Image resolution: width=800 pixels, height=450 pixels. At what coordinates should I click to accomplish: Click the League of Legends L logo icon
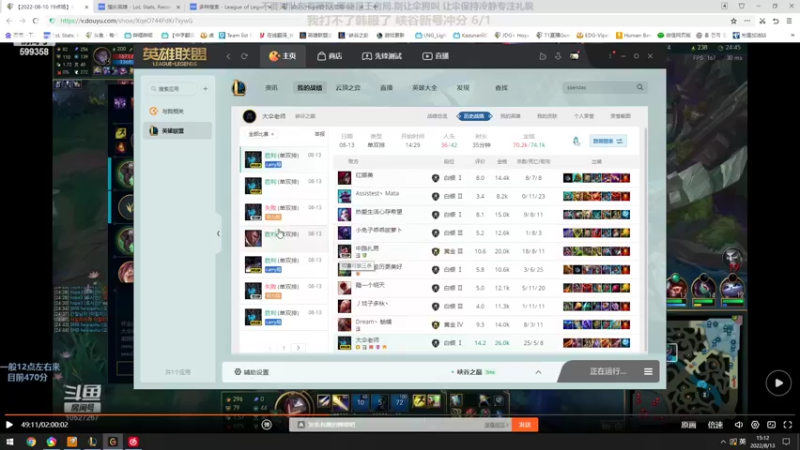click(239, 88)
